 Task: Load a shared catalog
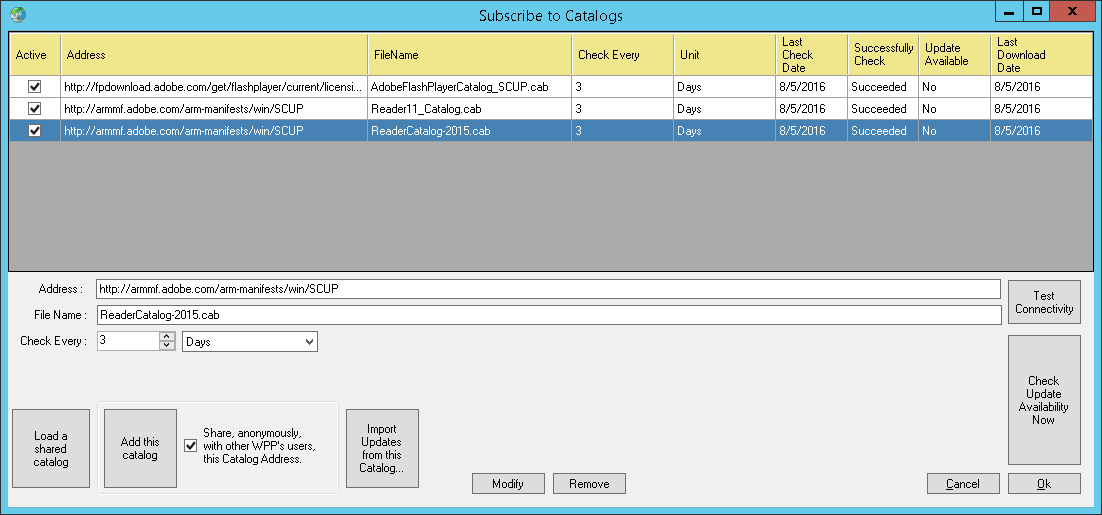point(51,448)
